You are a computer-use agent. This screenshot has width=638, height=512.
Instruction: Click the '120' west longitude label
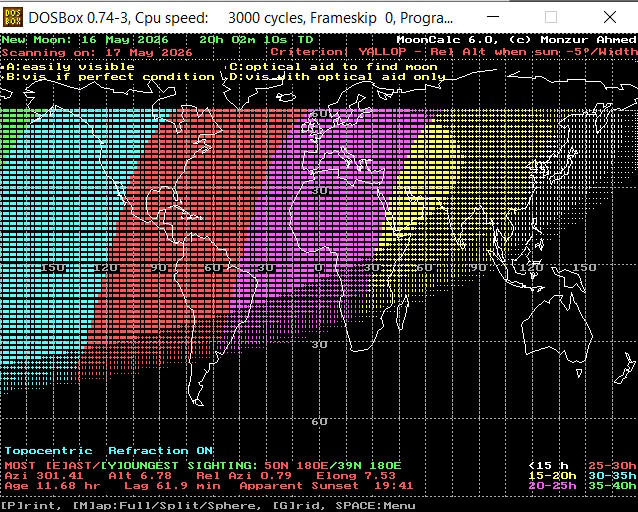pyautogui.click(x=105, y=268)
